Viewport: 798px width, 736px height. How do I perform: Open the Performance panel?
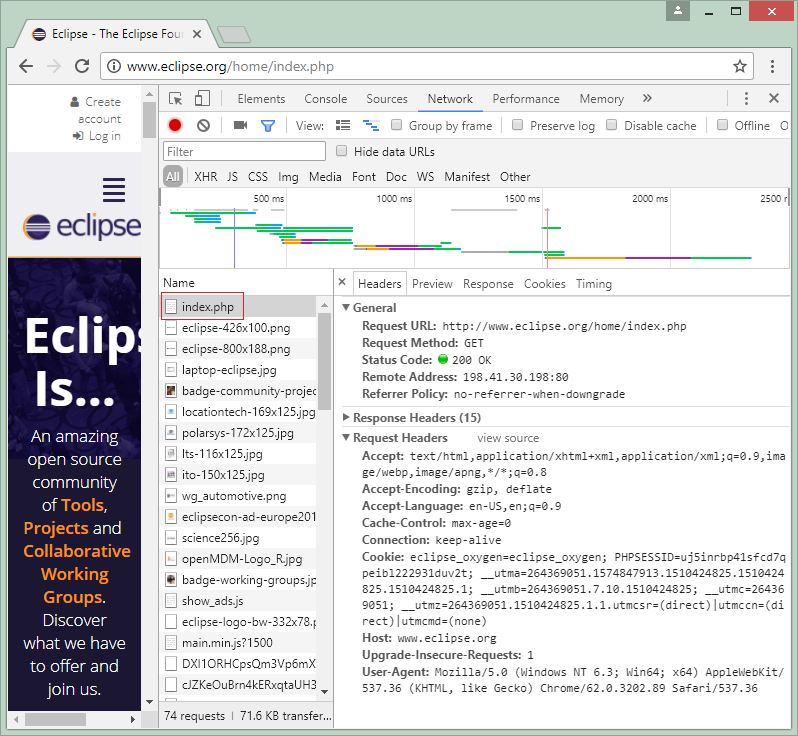pos(526,99)
